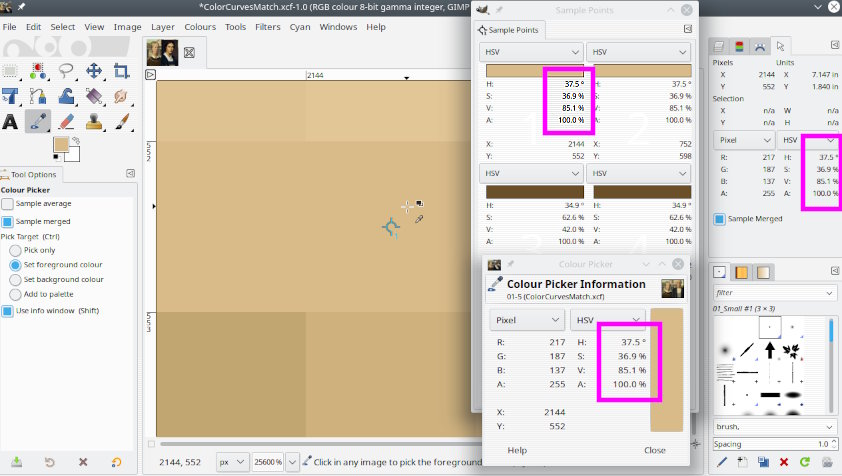Restore tool preset icon in Tool Options
Screen dimensions: 842x476
[x=49, y=462]
